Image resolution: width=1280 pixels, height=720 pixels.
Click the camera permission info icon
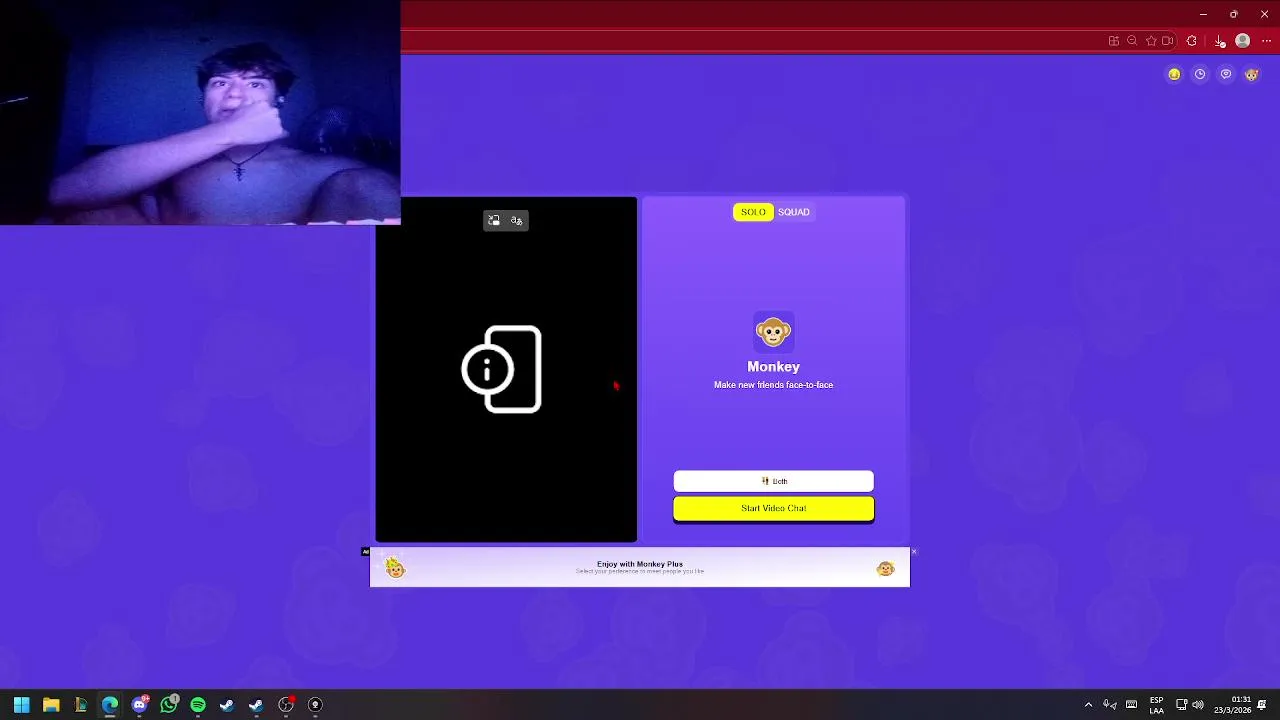tap(501, 369)
